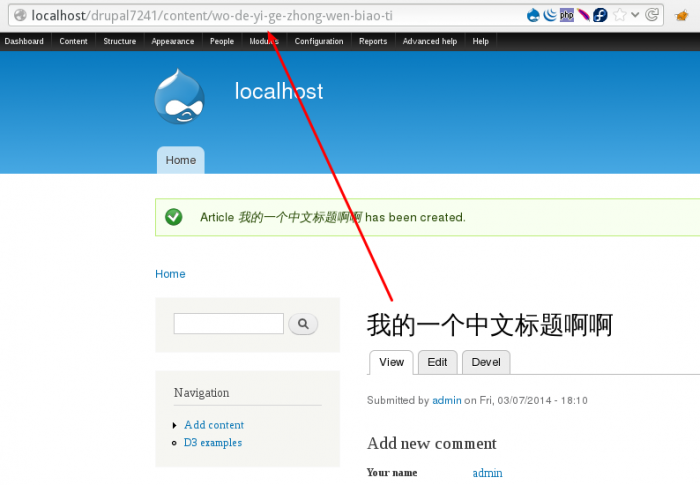This screenshot has width=700, height=485.
Task: Open Help in the admin menu
Action: point(480,42)
